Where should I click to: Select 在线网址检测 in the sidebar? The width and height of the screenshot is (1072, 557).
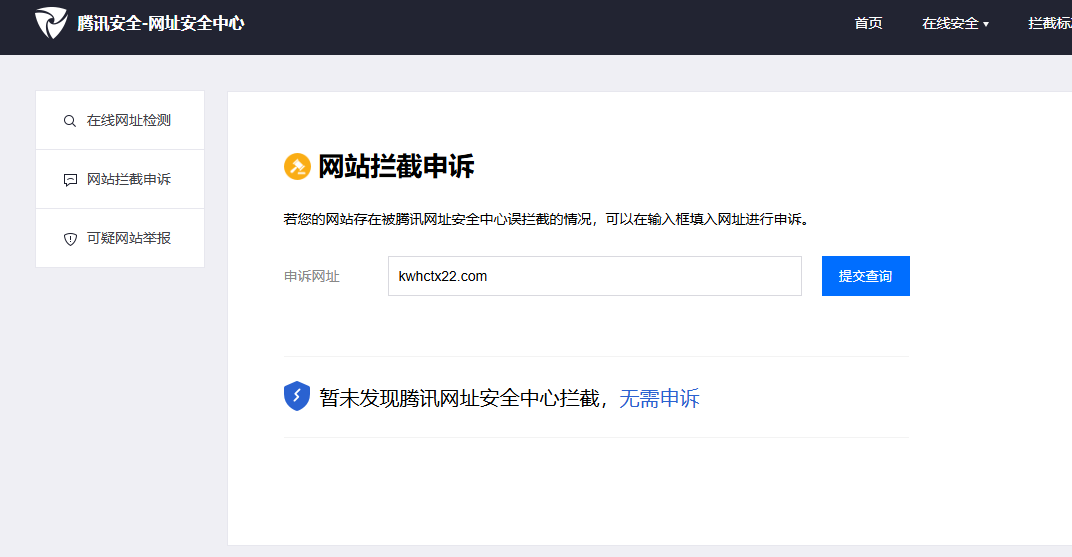coord(120,120)
